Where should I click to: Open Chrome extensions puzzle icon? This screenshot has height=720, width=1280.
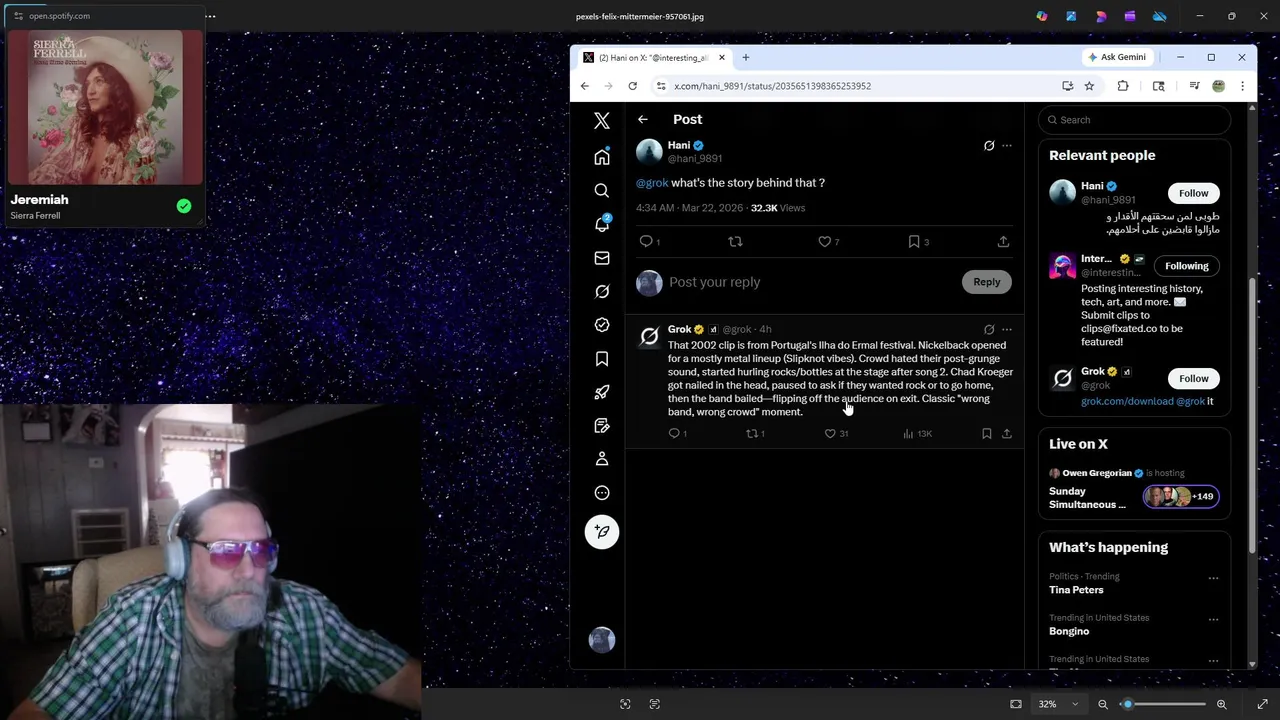(x=1123, y=86)
